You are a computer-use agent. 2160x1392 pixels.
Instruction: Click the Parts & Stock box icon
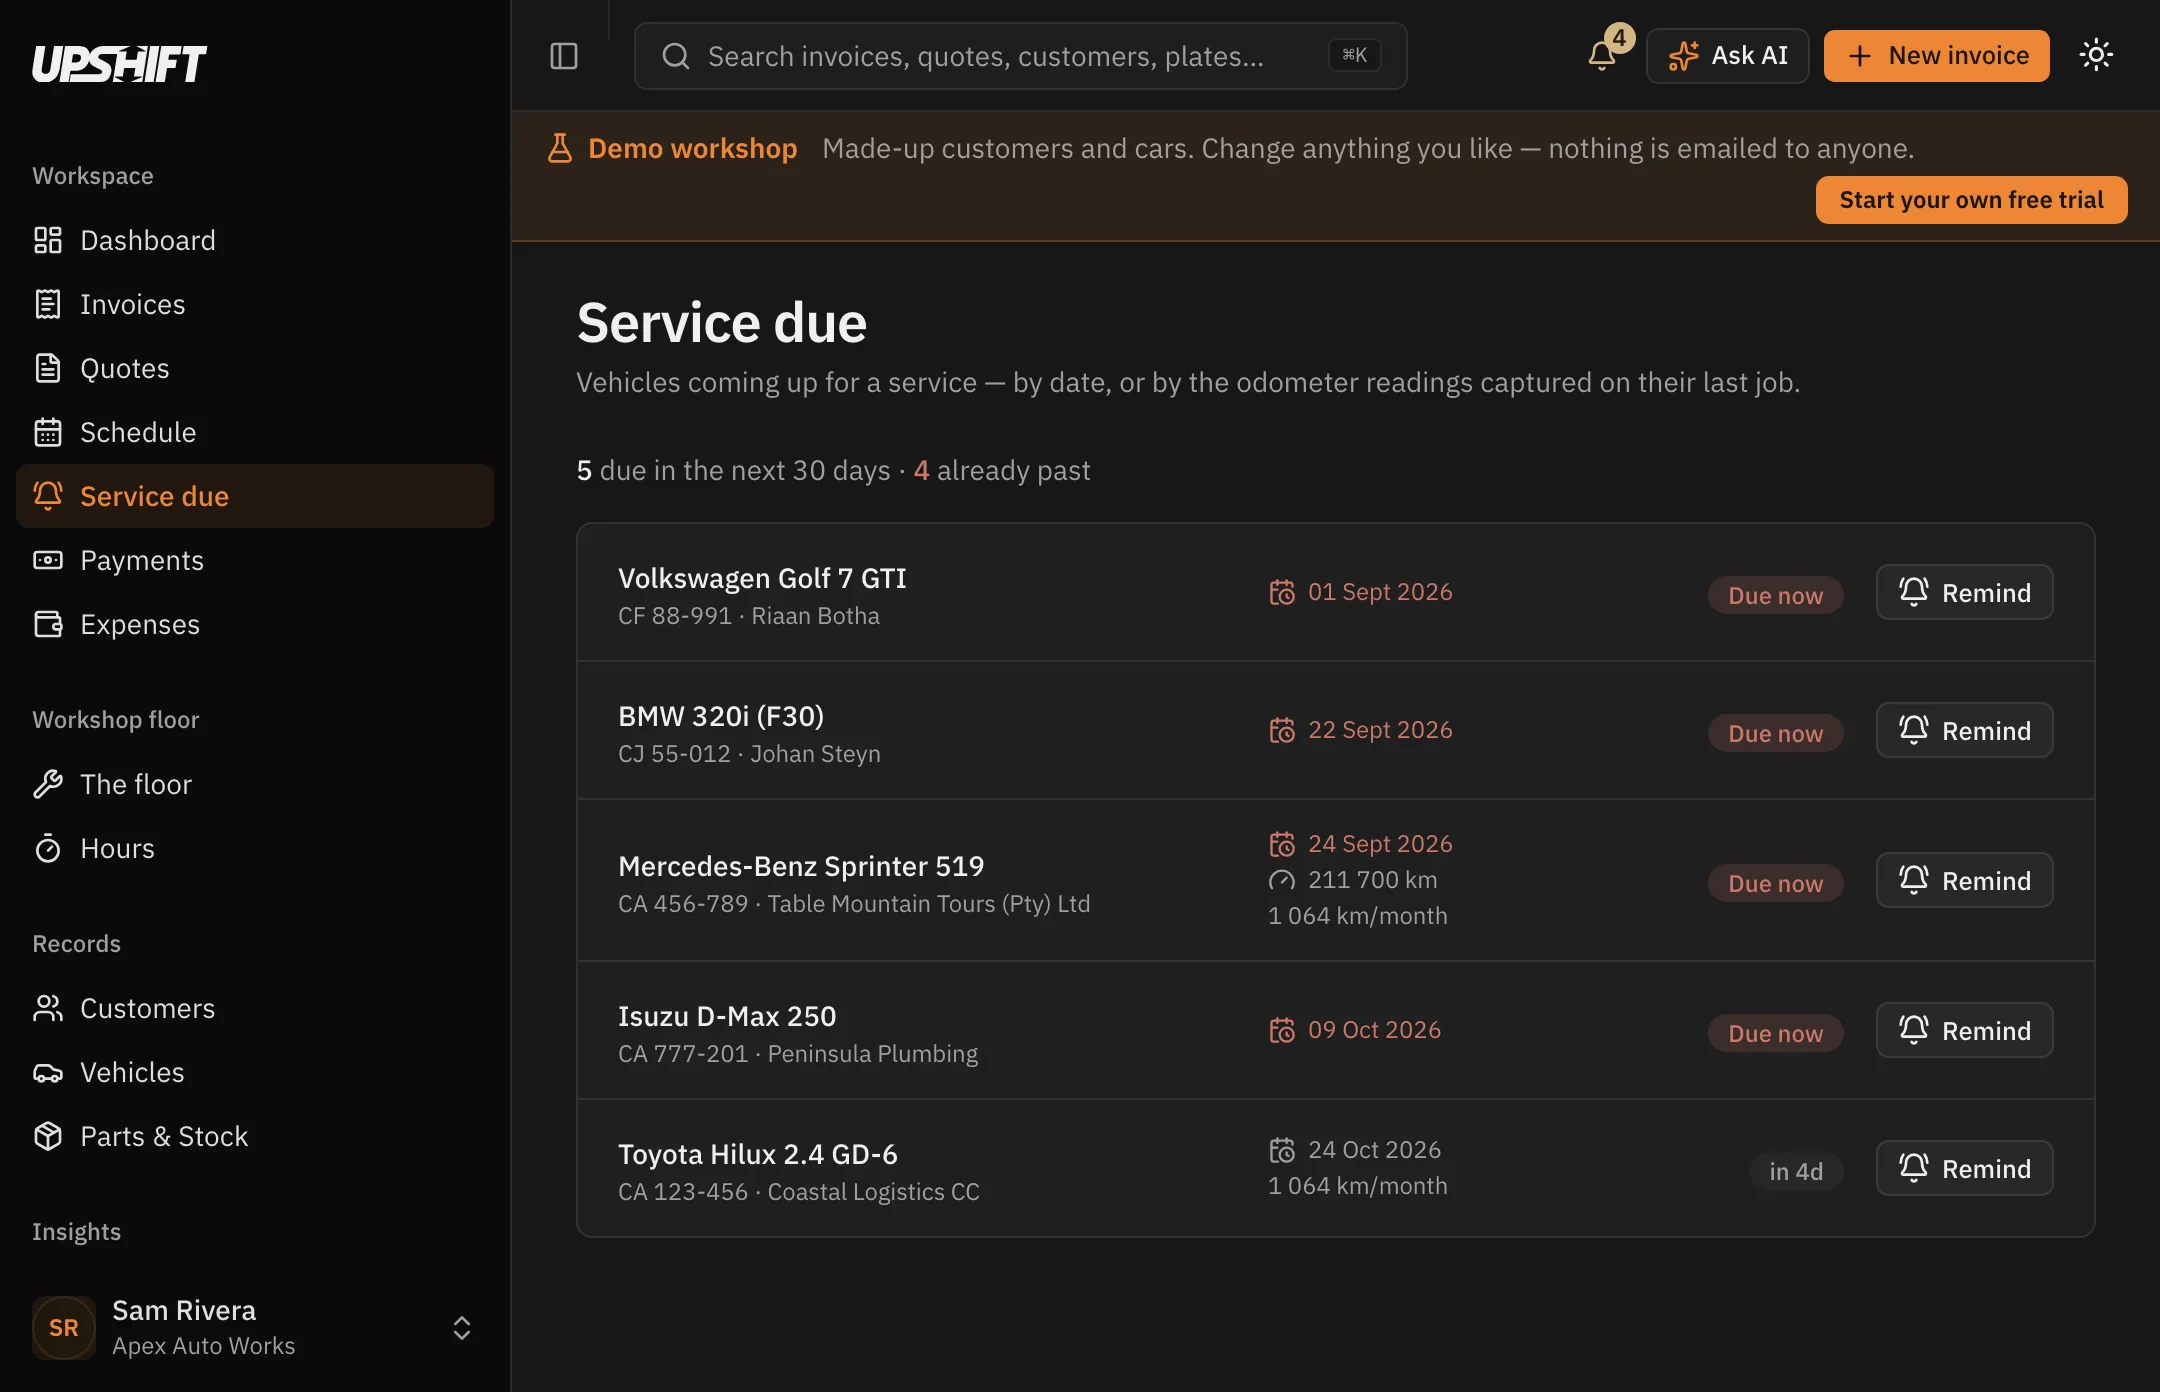48,1136
